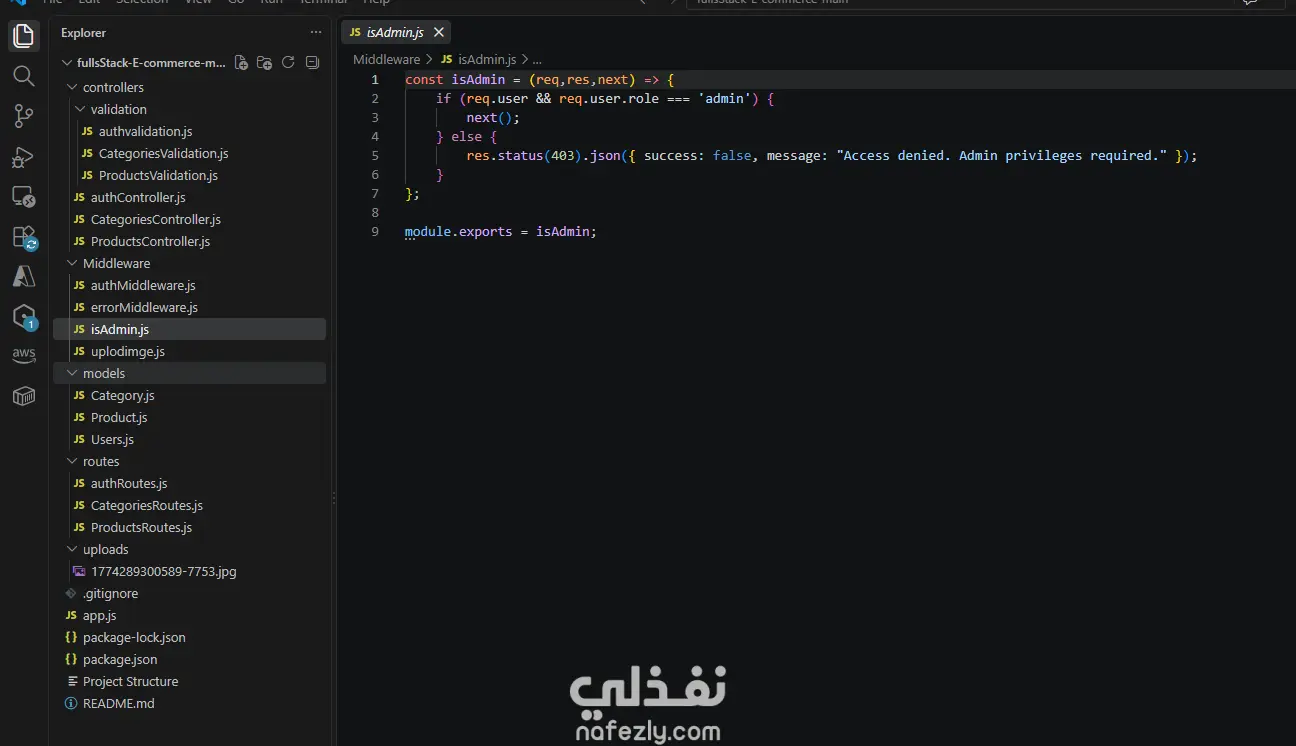This screenshot has height=746, width=1296.
Task: Click the "Access denied" message string
Action: [x=1002, y=155]
